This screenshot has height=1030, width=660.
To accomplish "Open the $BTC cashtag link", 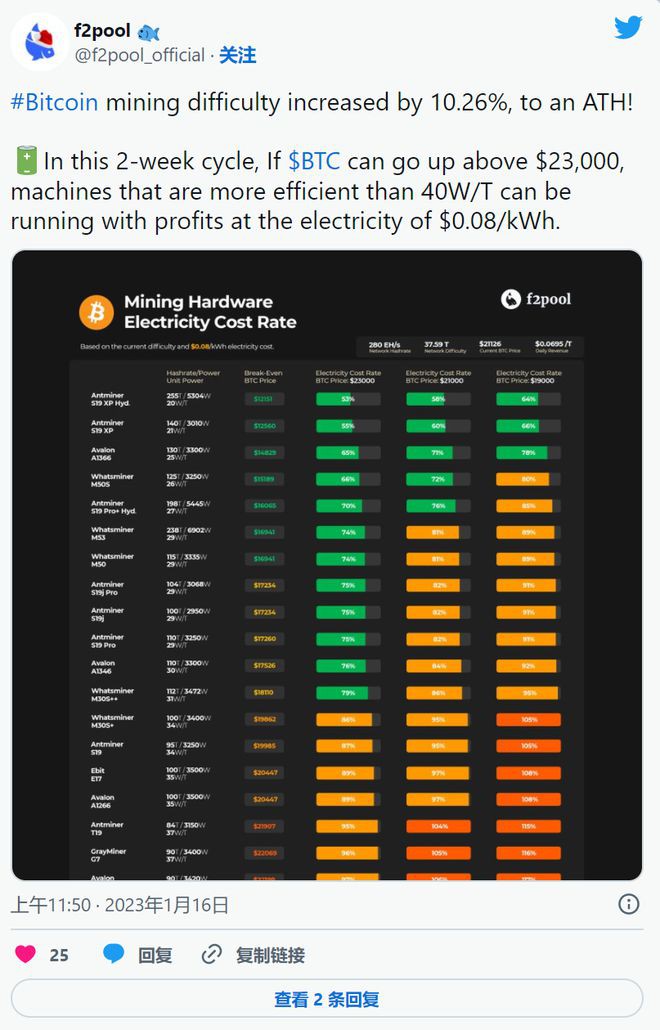I will tap(315, 160).
